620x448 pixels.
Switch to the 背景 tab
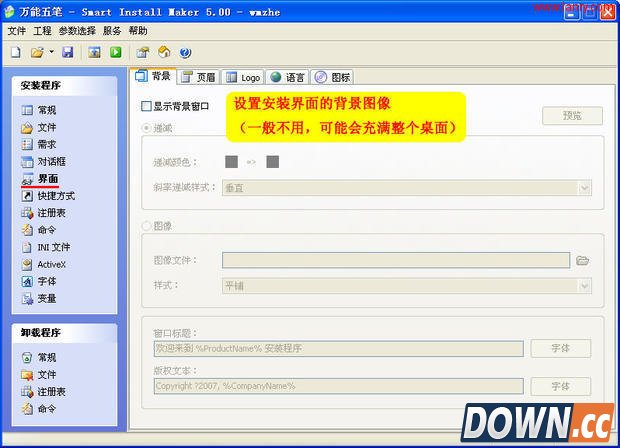pyautogui.click(x=153, y=76)
